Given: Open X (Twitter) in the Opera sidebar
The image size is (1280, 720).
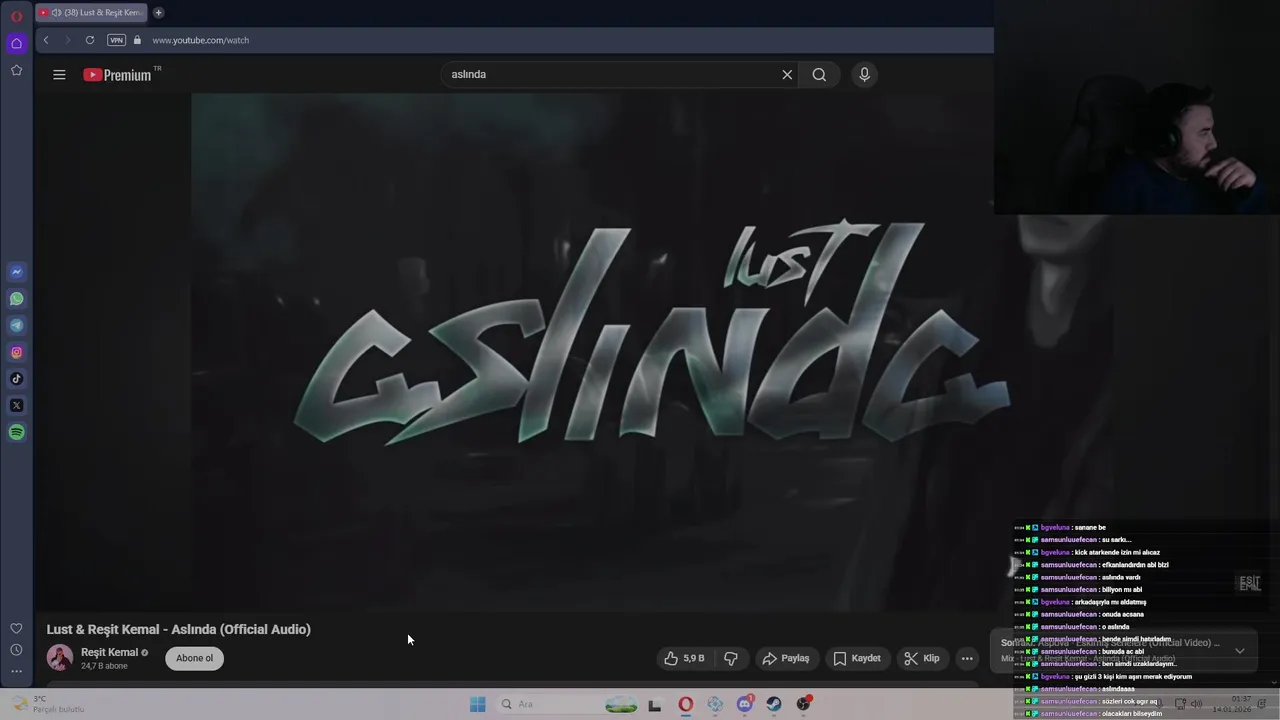Looking at the screenshot, I should (x=16, y=405).
